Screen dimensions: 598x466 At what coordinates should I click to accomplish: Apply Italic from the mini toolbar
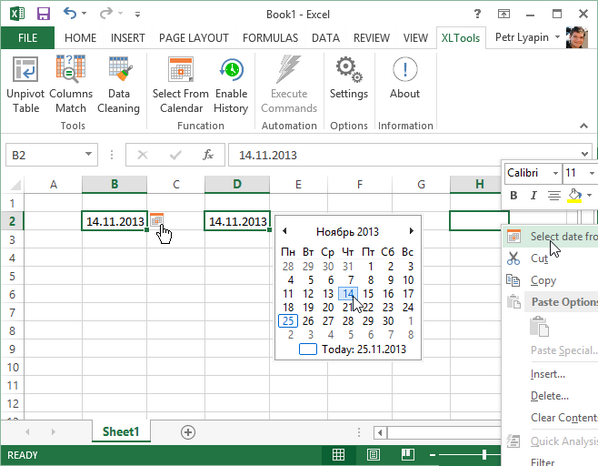point(534,196)
